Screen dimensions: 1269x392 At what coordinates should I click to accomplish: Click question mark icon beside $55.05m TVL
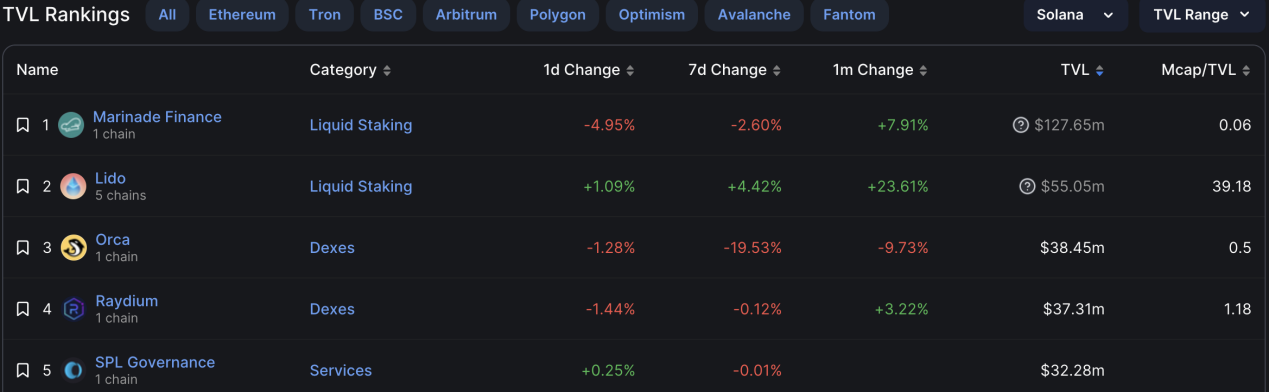pyautogui.click(x=1027, y=186)
